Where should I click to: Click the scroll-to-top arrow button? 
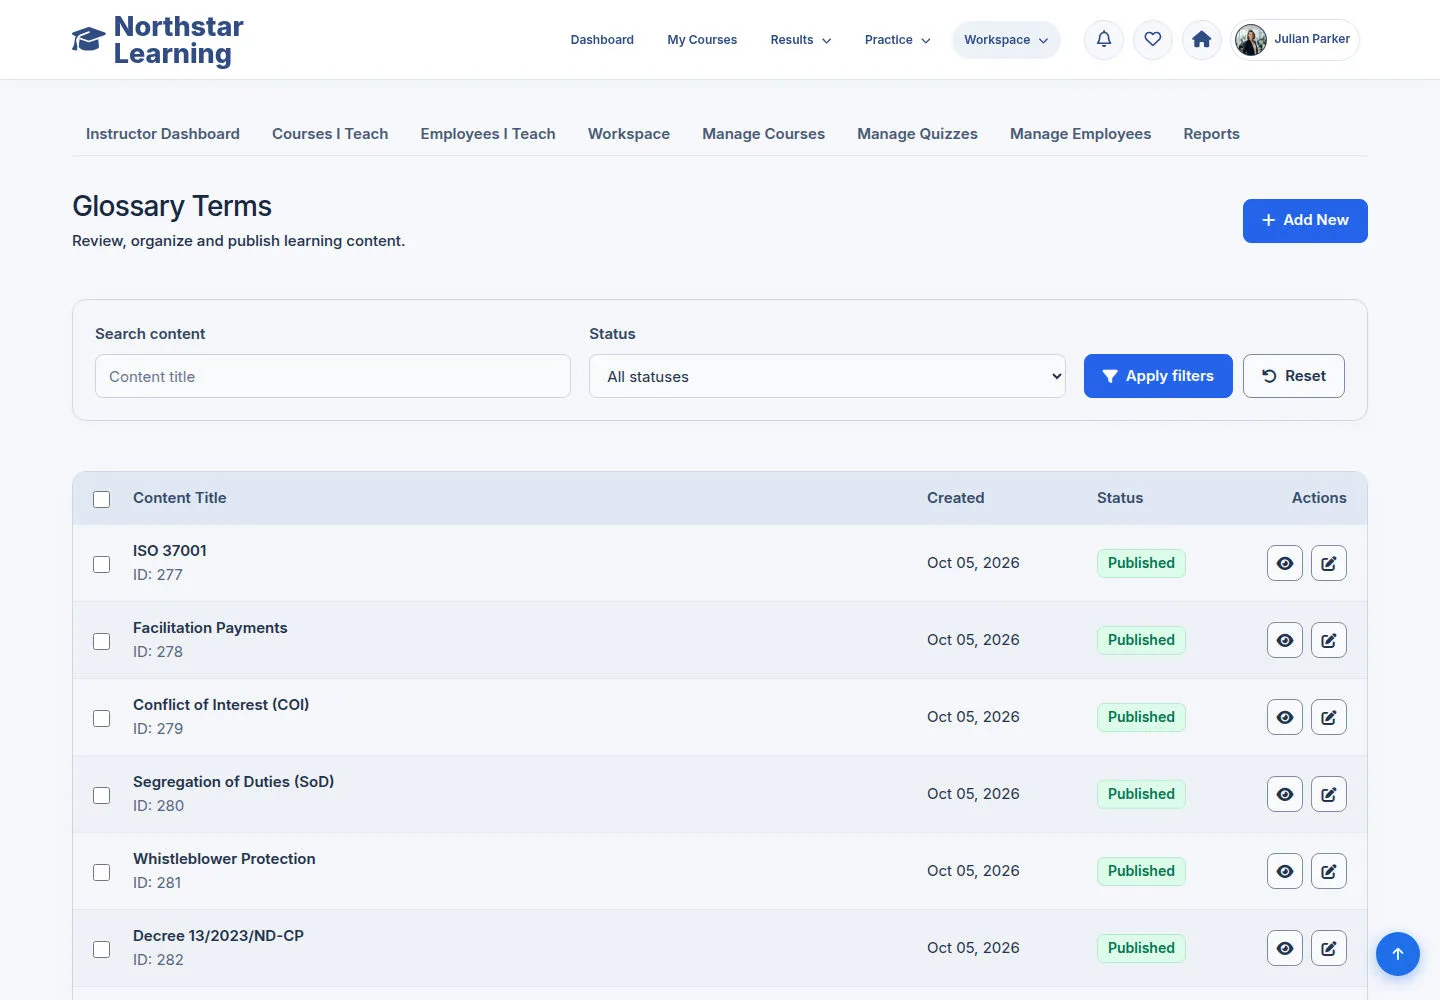tap(1398, 954)
